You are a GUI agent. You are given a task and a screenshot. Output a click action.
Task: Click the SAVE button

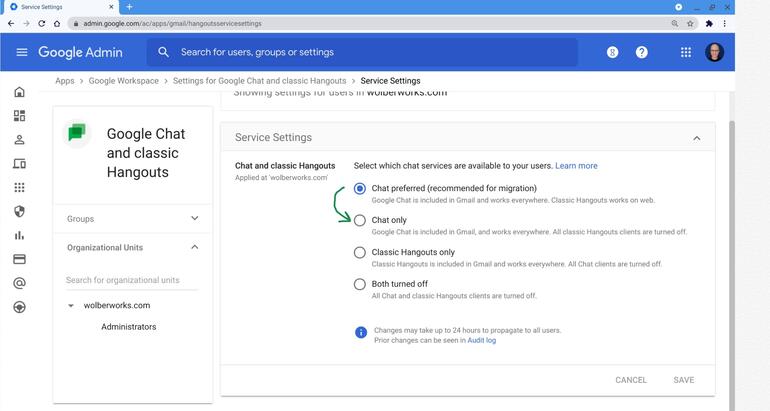[x=684, y=380]
